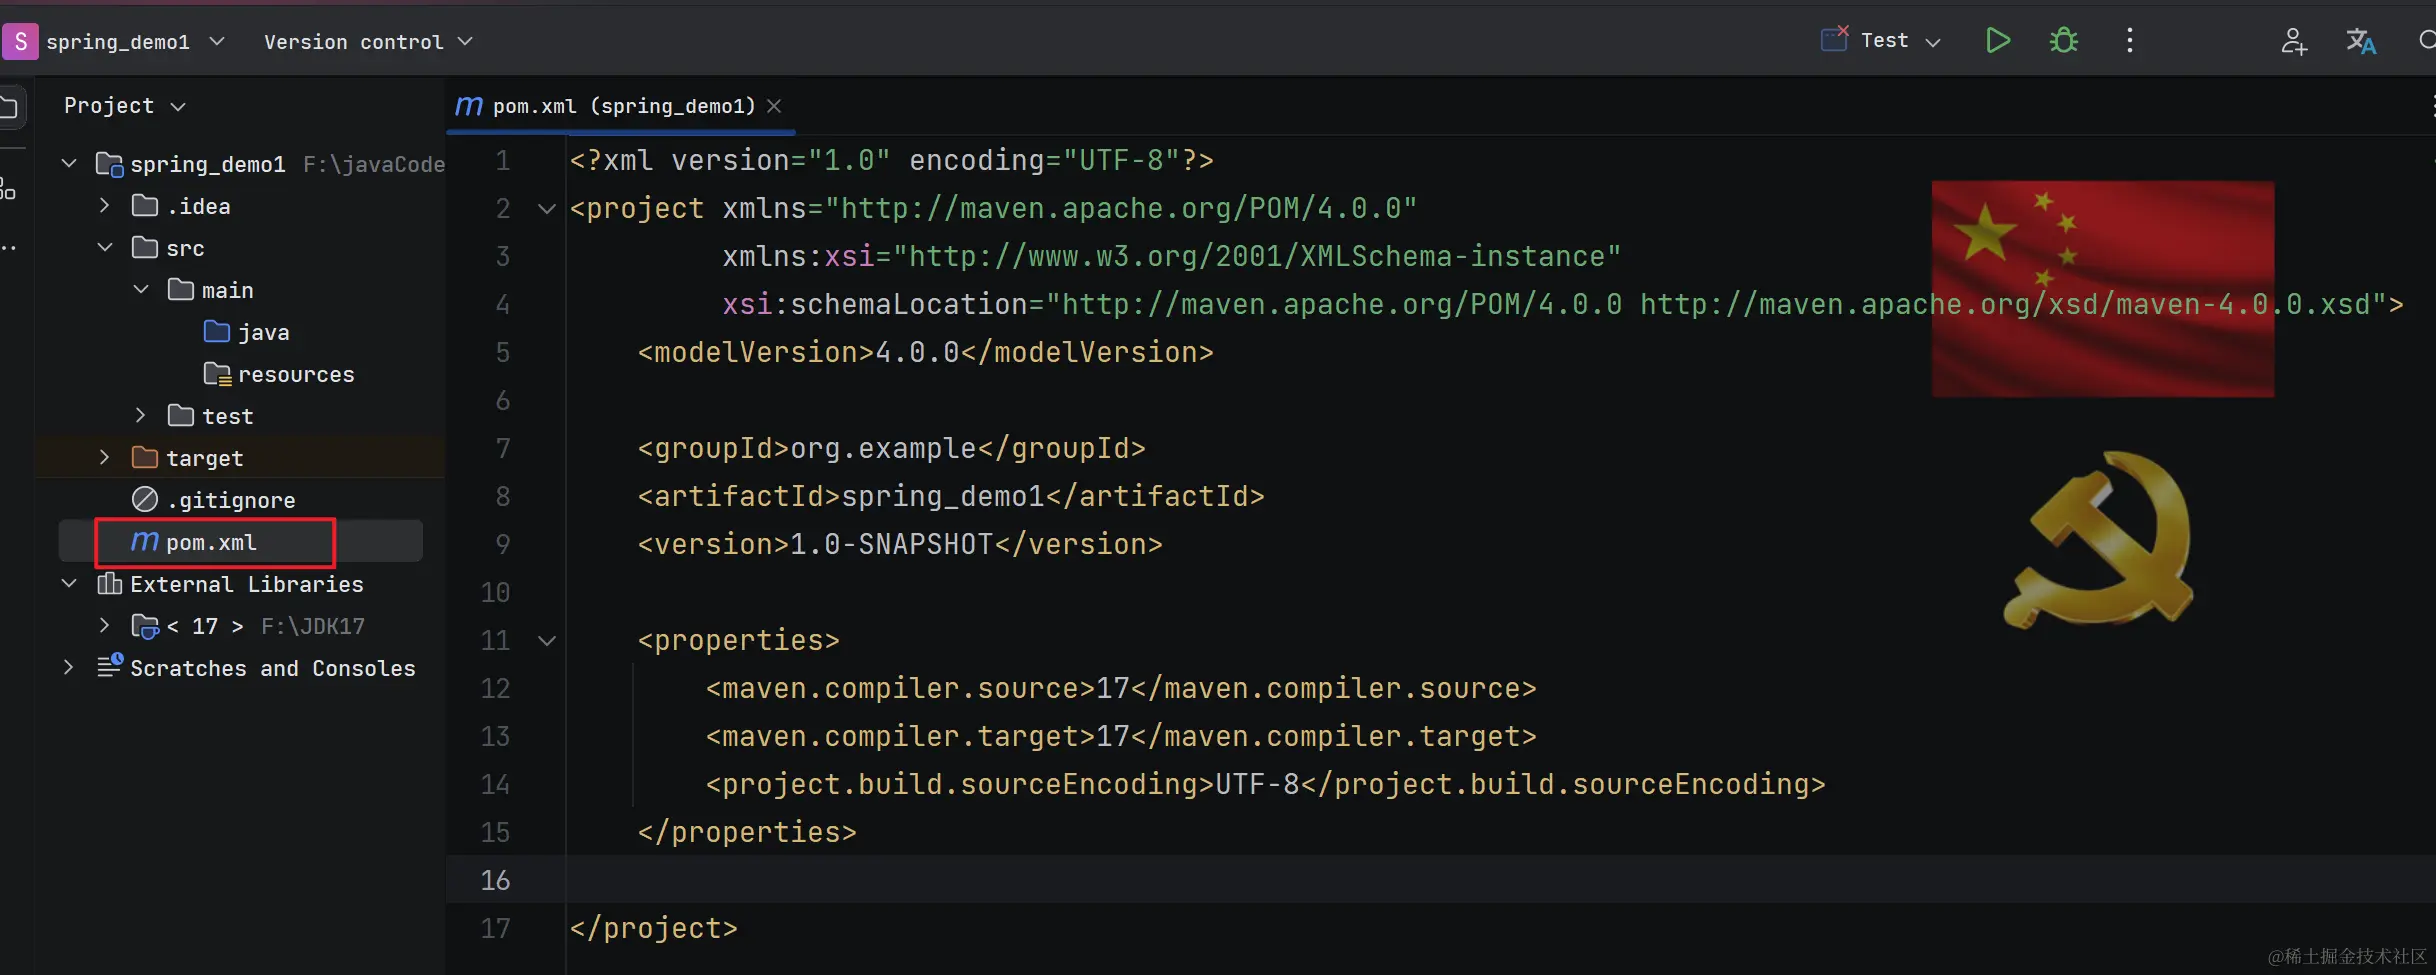Open the More Actions three-dot menu
This screenshot has height=975, width=2436.
(2130, 41)
